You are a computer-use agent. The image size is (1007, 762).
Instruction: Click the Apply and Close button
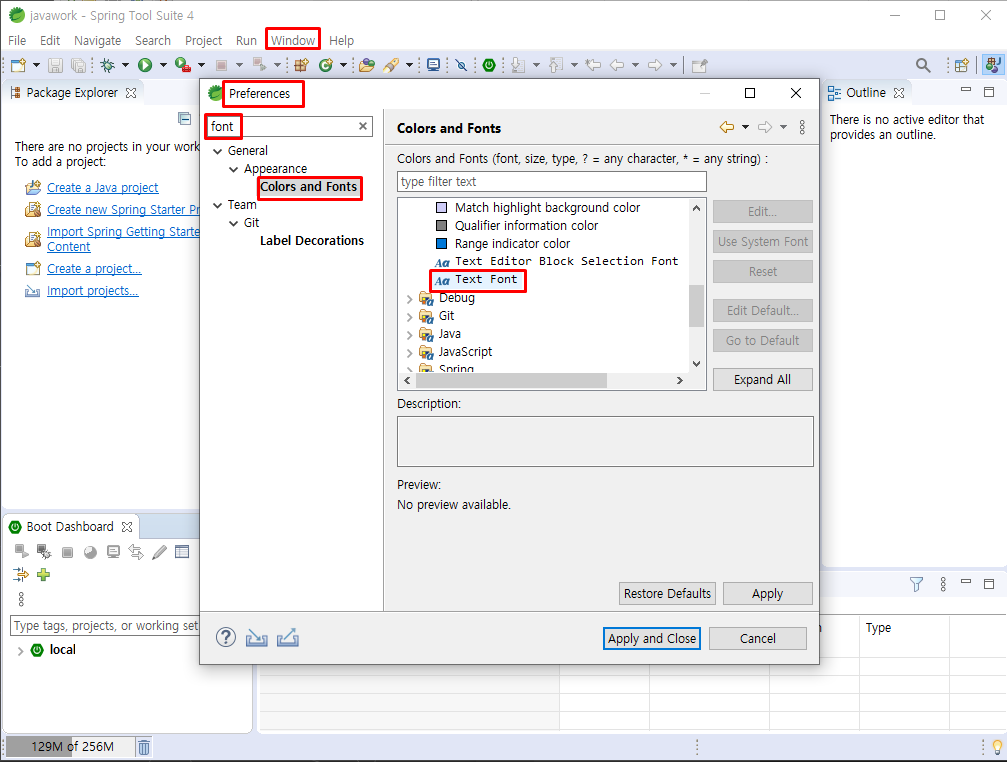click(651, 638)
